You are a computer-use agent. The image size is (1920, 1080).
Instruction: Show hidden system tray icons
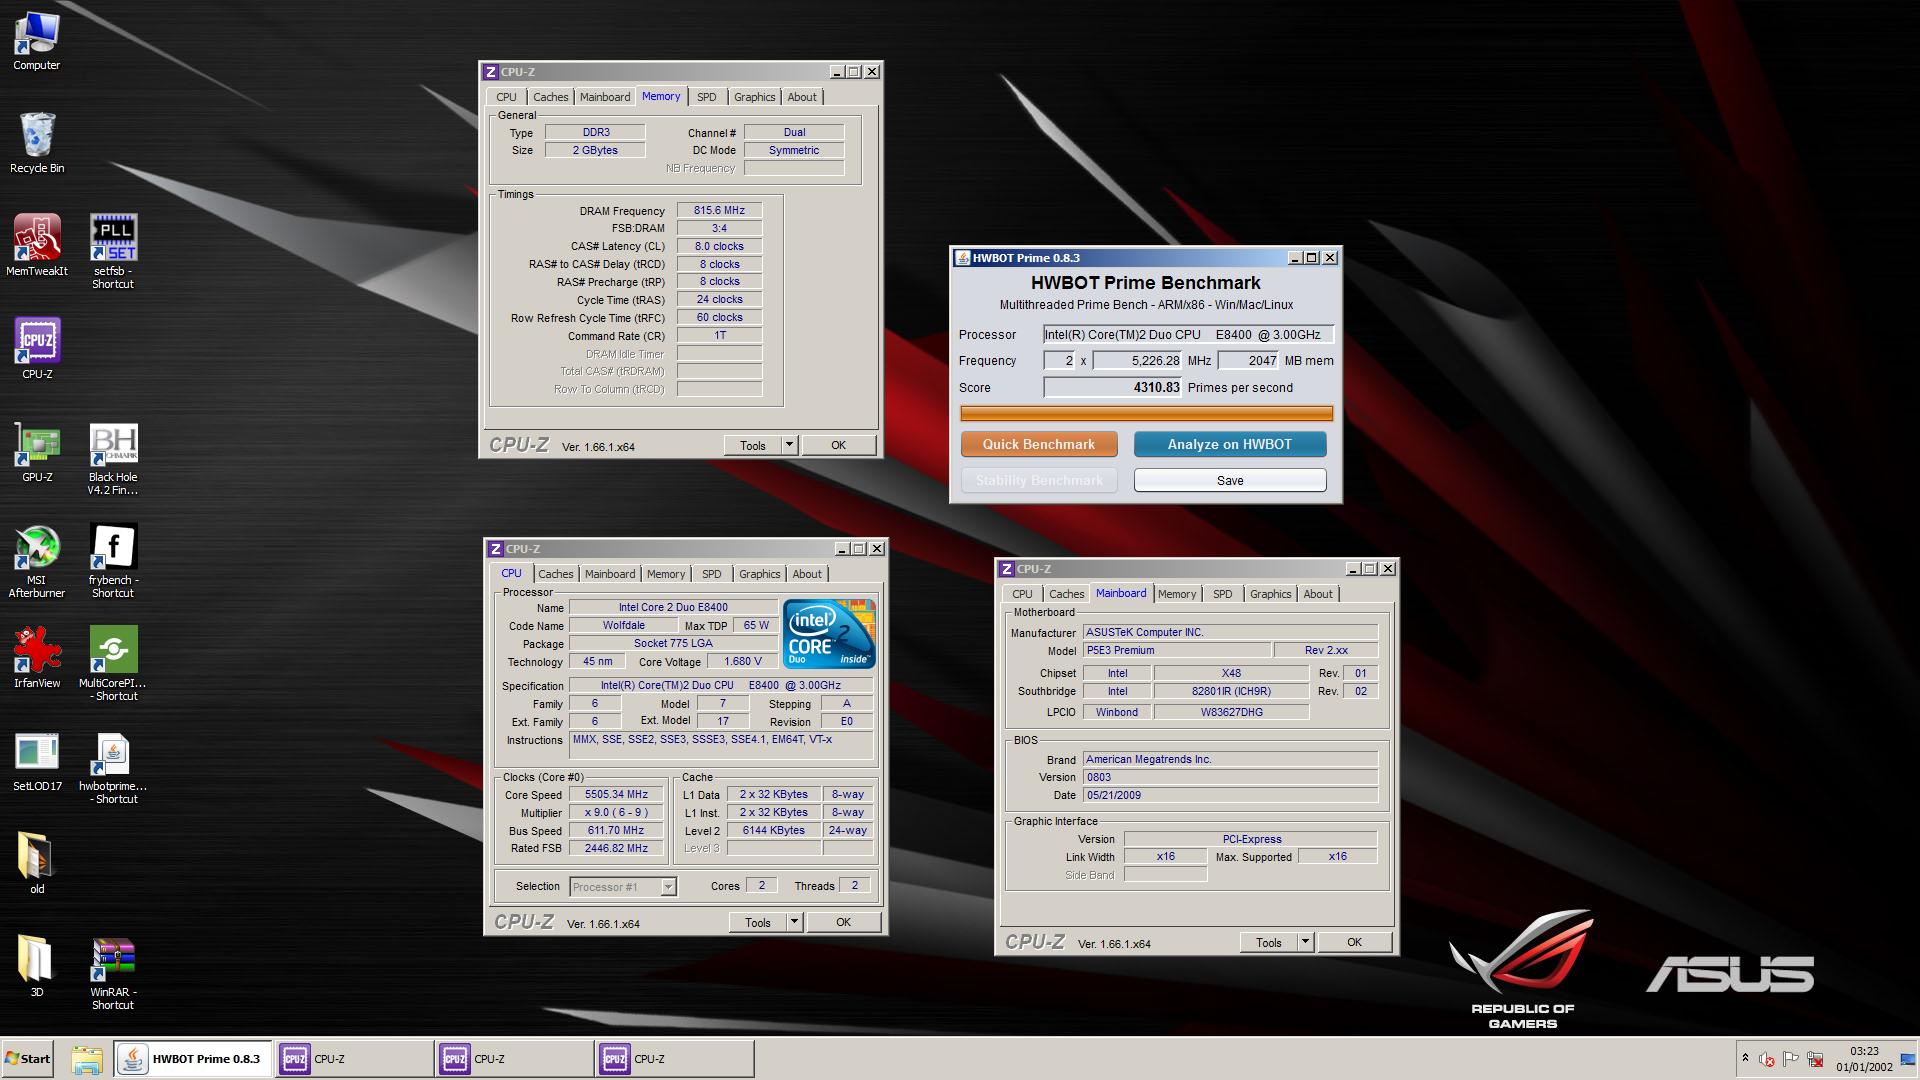(1745, 1059)
